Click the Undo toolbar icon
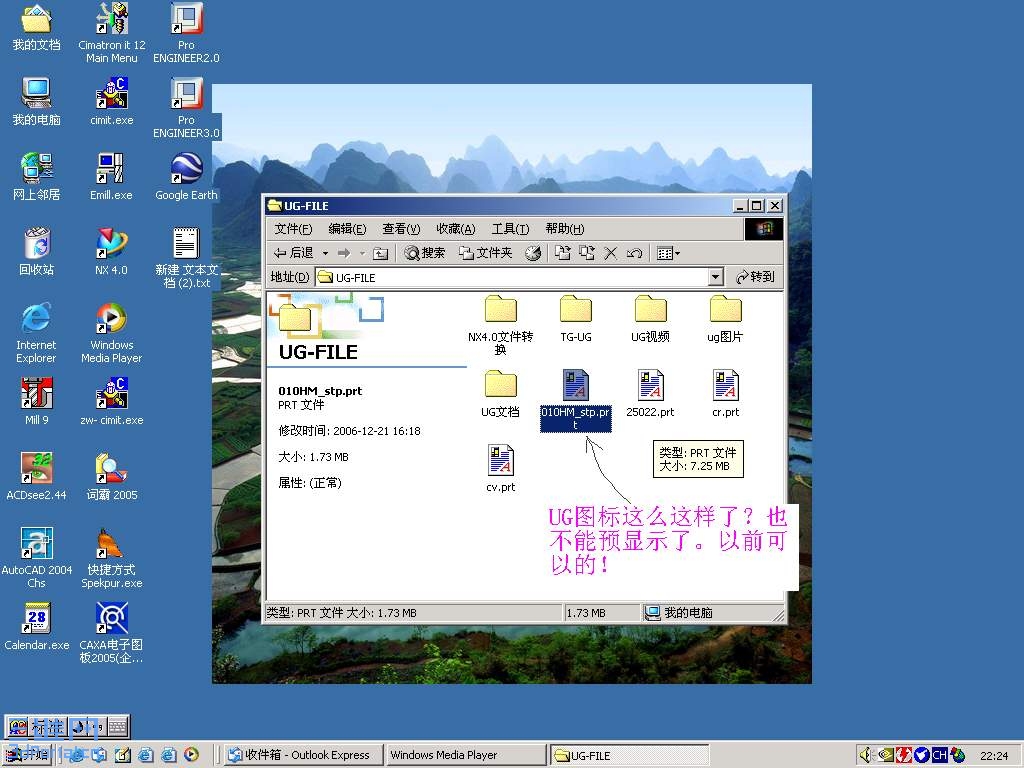 click(634, 253)
